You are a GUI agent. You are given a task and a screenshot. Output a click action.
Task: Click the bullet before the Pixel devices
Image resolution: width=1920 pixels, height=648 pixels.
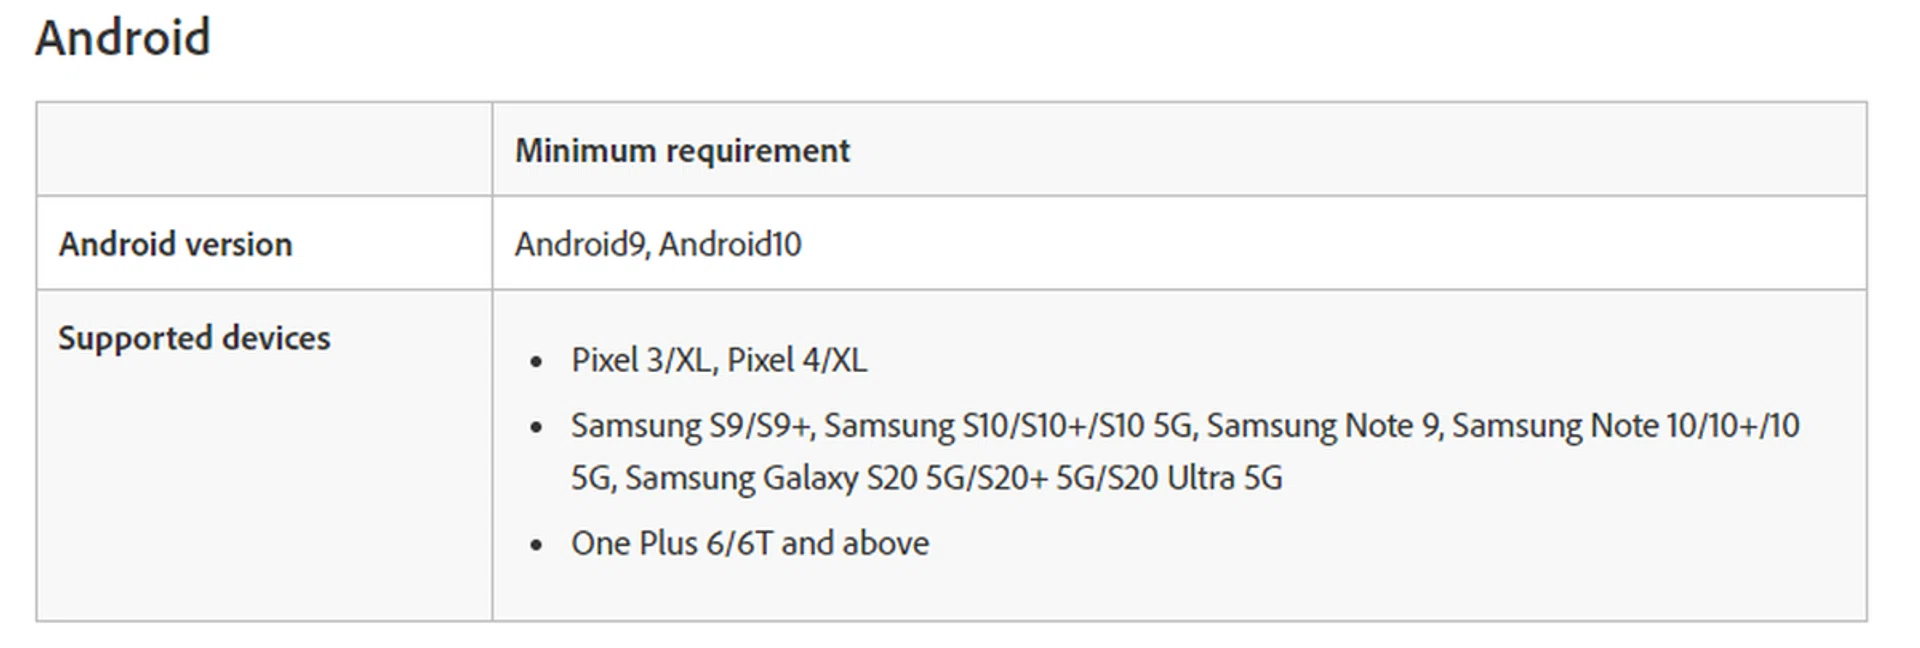[x=537, y=362]
